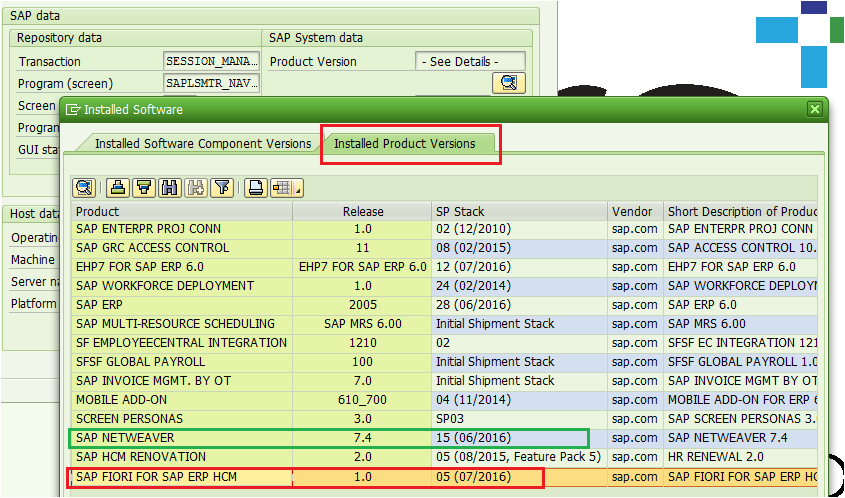Click SP Stack 15 (06/2016) cell
845x498 pixels.
pos(520,438)
